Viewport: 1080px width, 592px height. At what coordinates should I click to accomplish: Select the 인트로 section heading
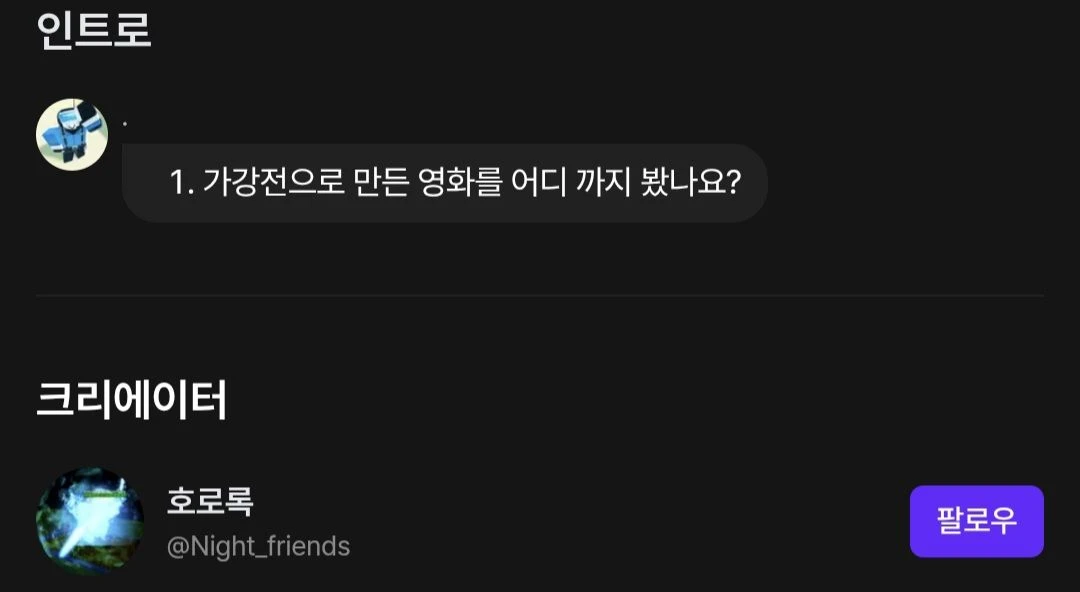tap(93, 29)
